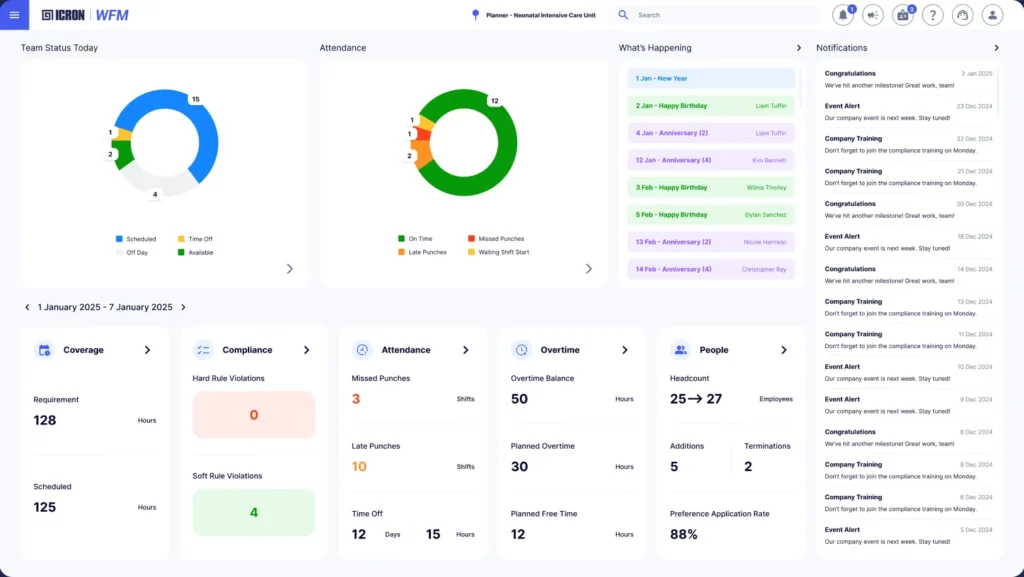Click the Hard Rule Violations 0 box
Screen dimensions: 1024x577
[x=254, y=414]
